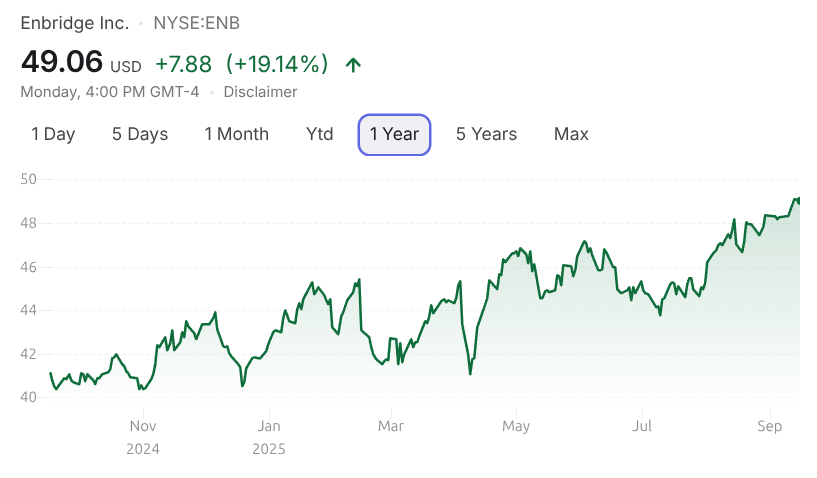Screen dimensions: 817x478
Task: Click the latest price point at chart end
Action: click(799, 200)
